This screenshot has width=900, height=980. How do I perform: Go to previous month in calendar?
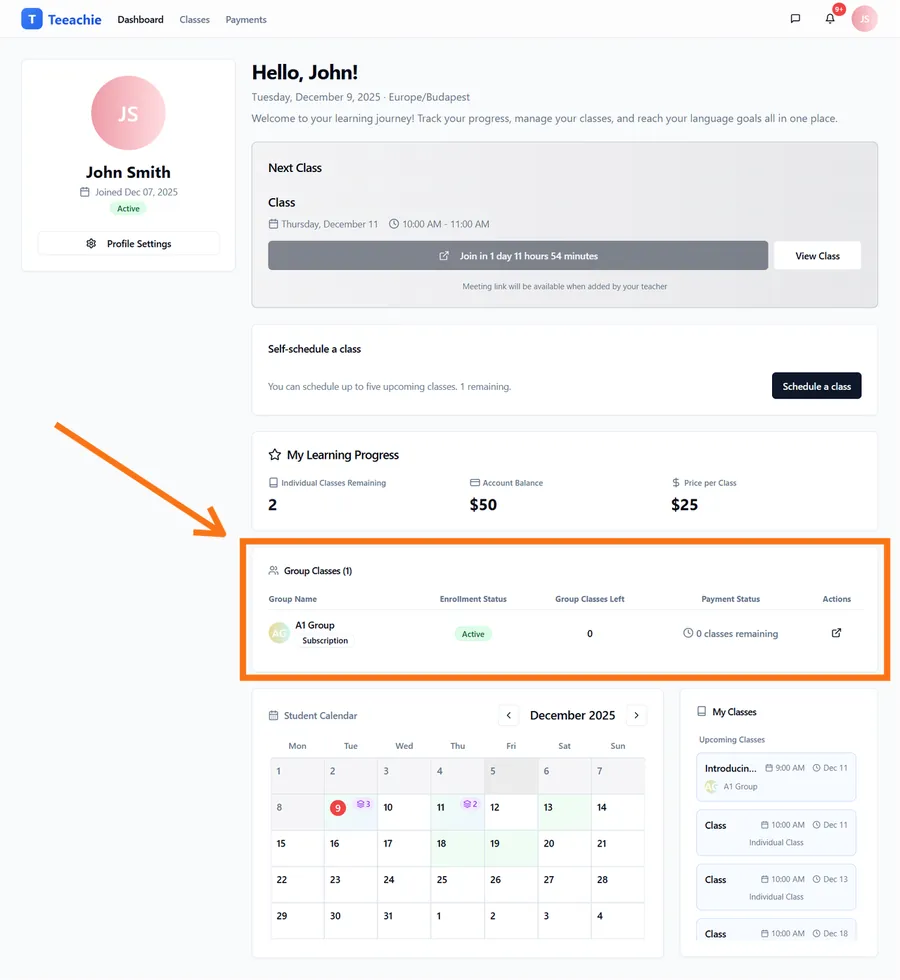[509, 715]
